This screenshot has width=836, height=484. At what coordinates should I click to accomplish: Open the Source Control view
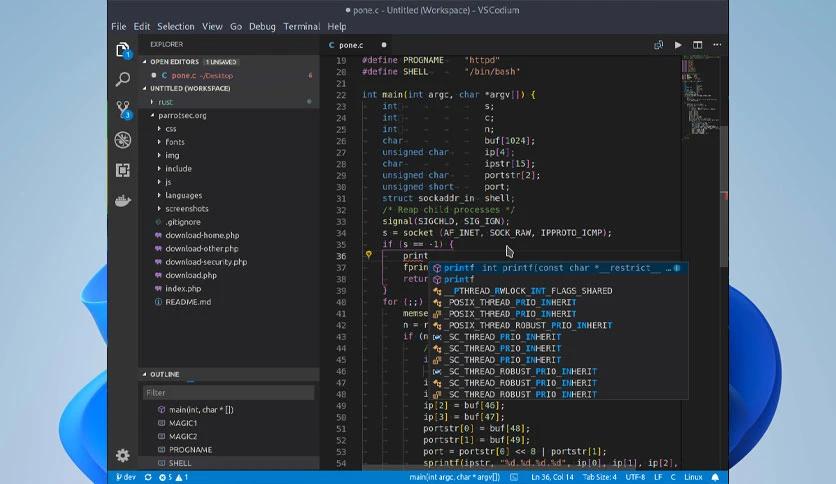point(123,109)
